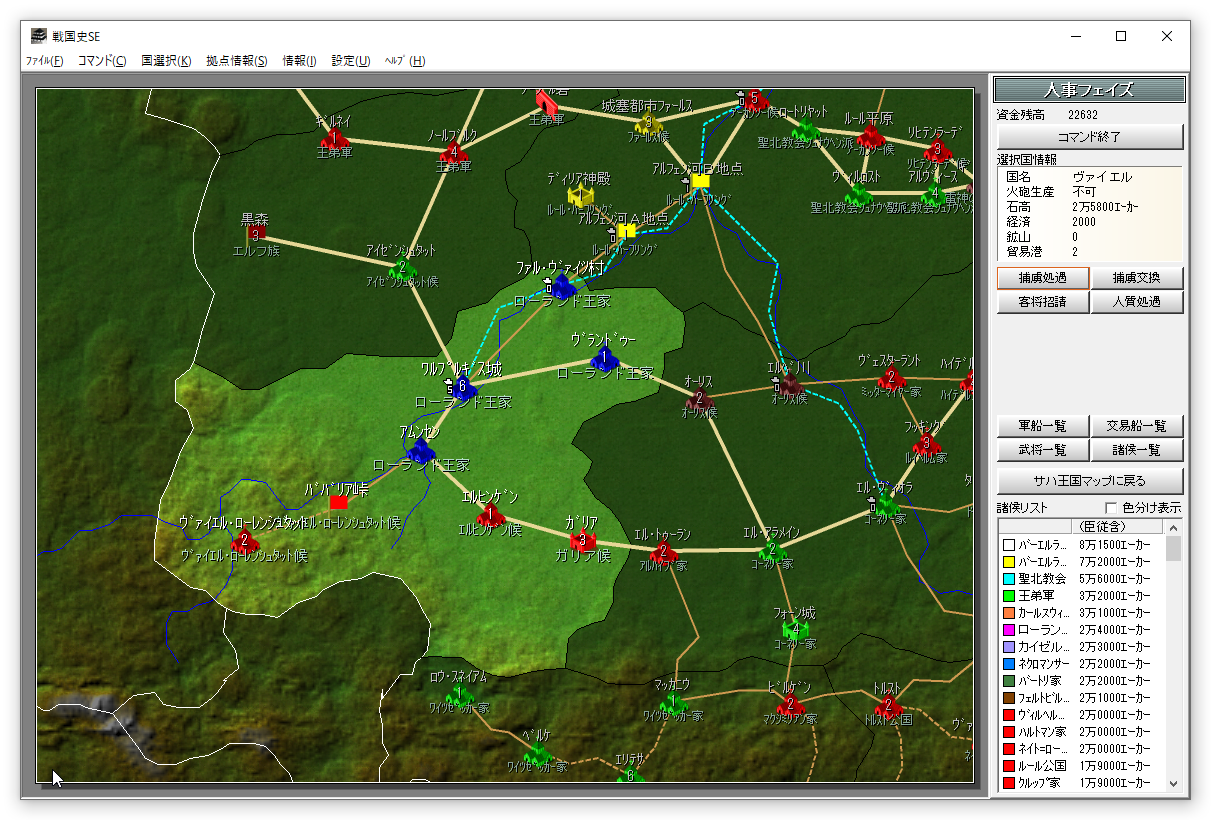The height and width of the screenshot is (820, 1211).
Task: Click the cyan 聖北教会 color swatch
Action: pyautogui.click(x=1008, y=579)
